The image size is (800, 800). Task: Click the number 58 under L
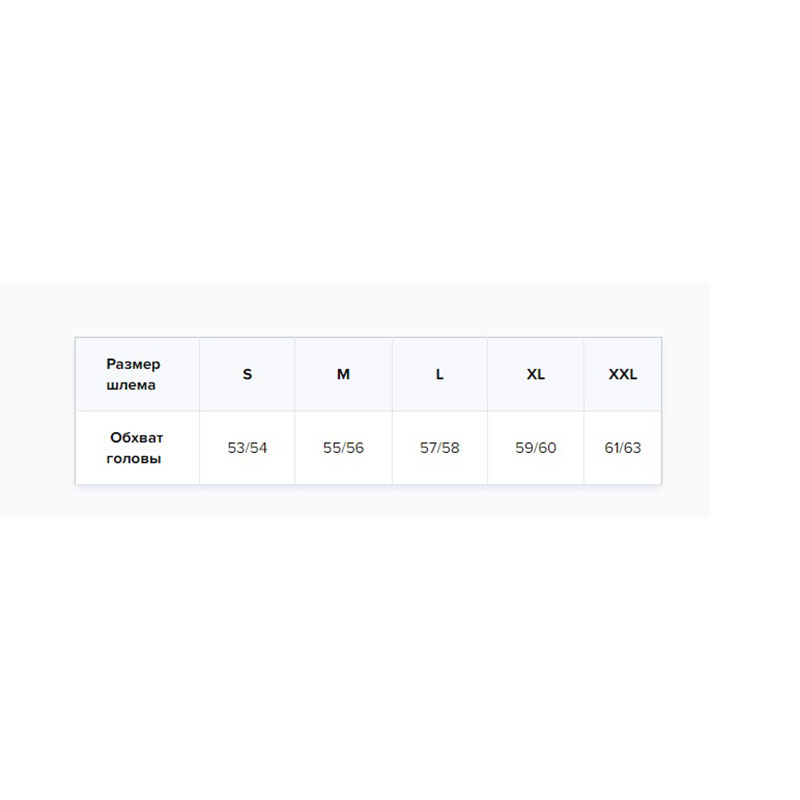pyautogui.click(x=451, y=448)
